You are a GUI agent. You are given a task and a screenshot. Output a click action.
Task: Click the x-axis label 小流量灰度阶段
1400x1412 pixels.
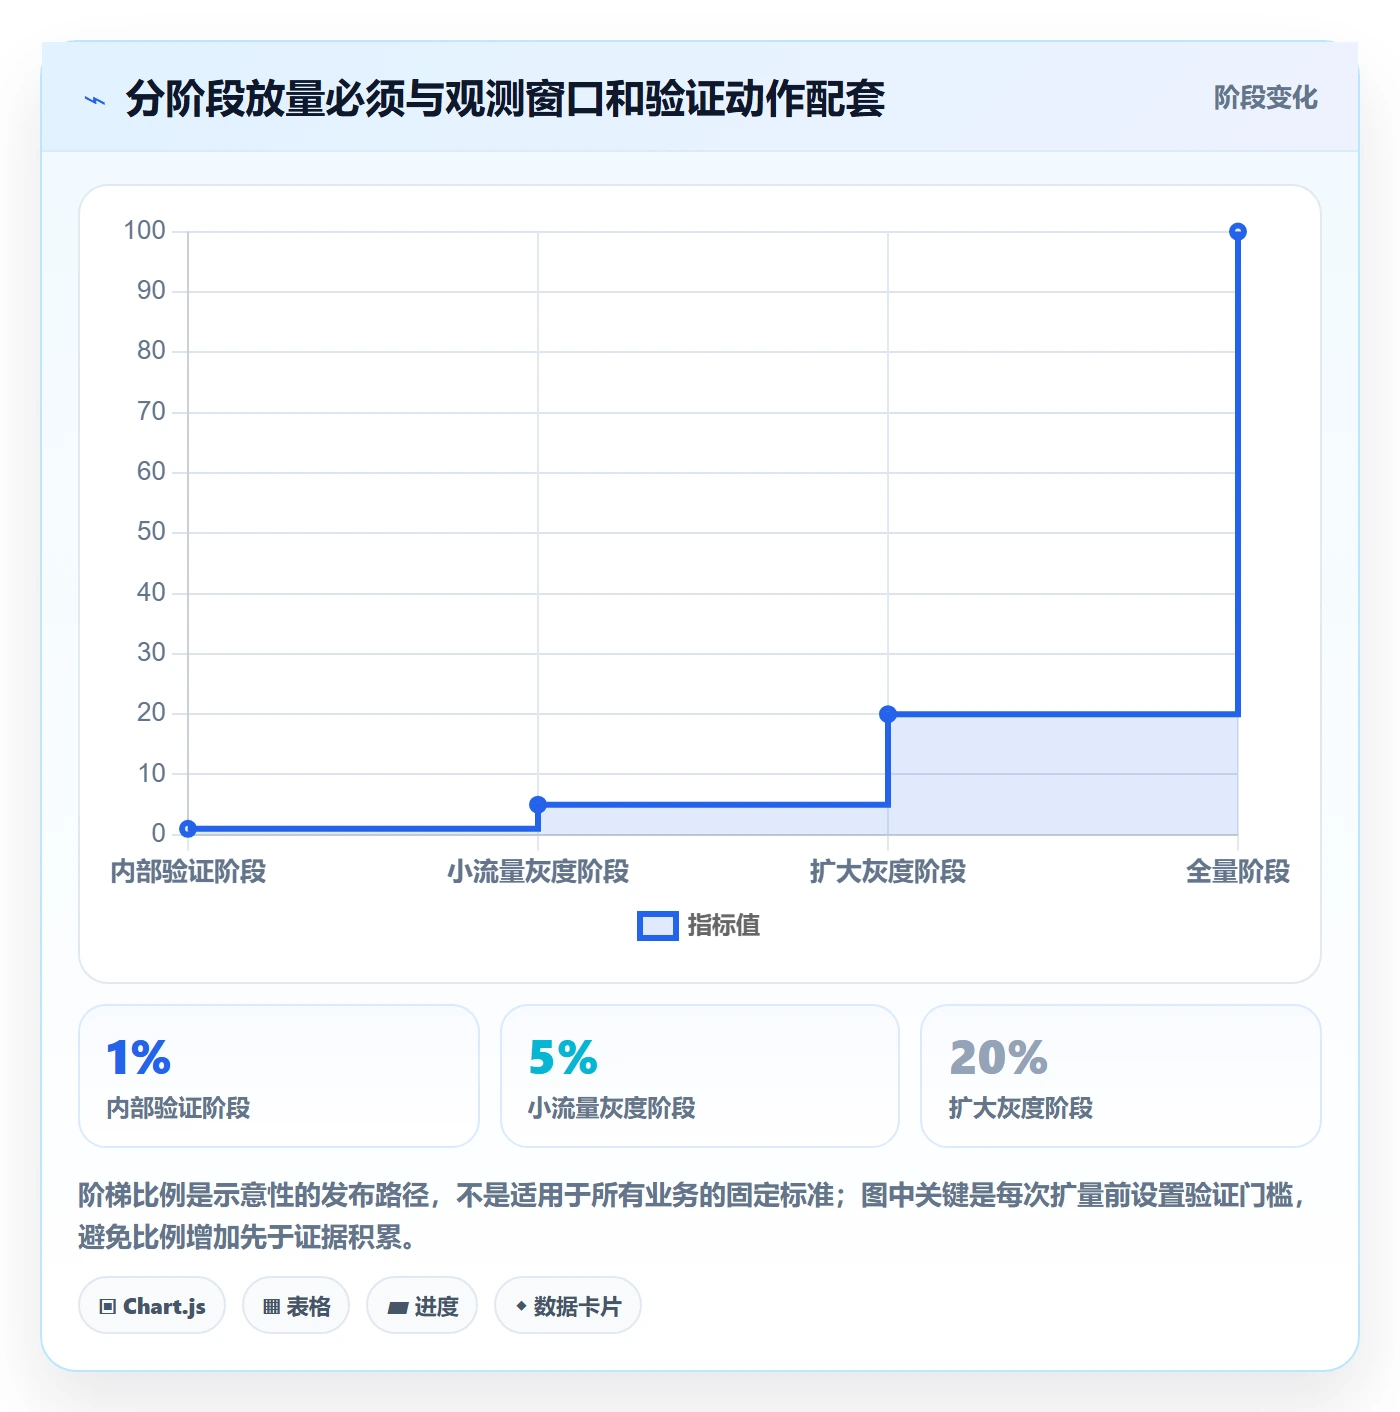pos(538,872)
